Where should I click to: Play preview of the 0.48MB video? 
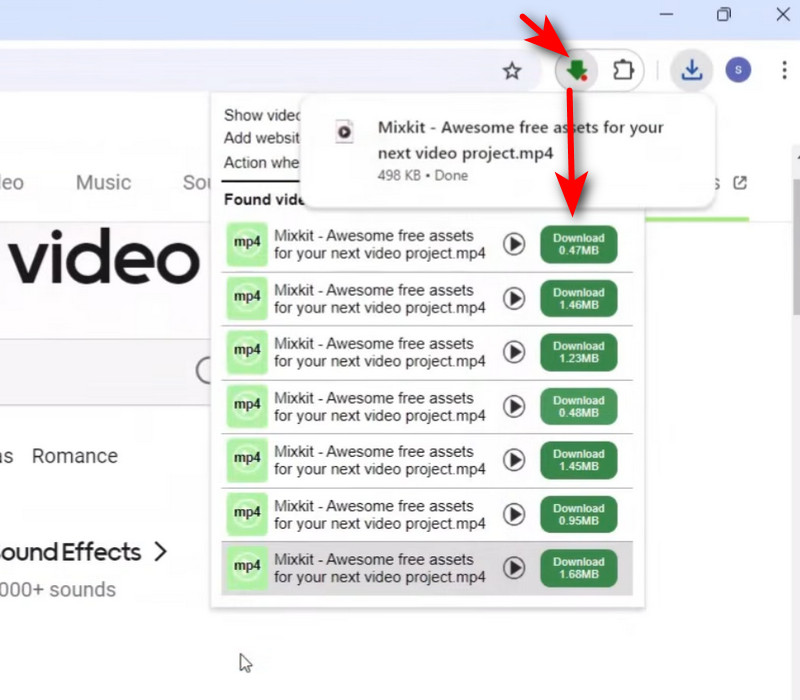514,407
